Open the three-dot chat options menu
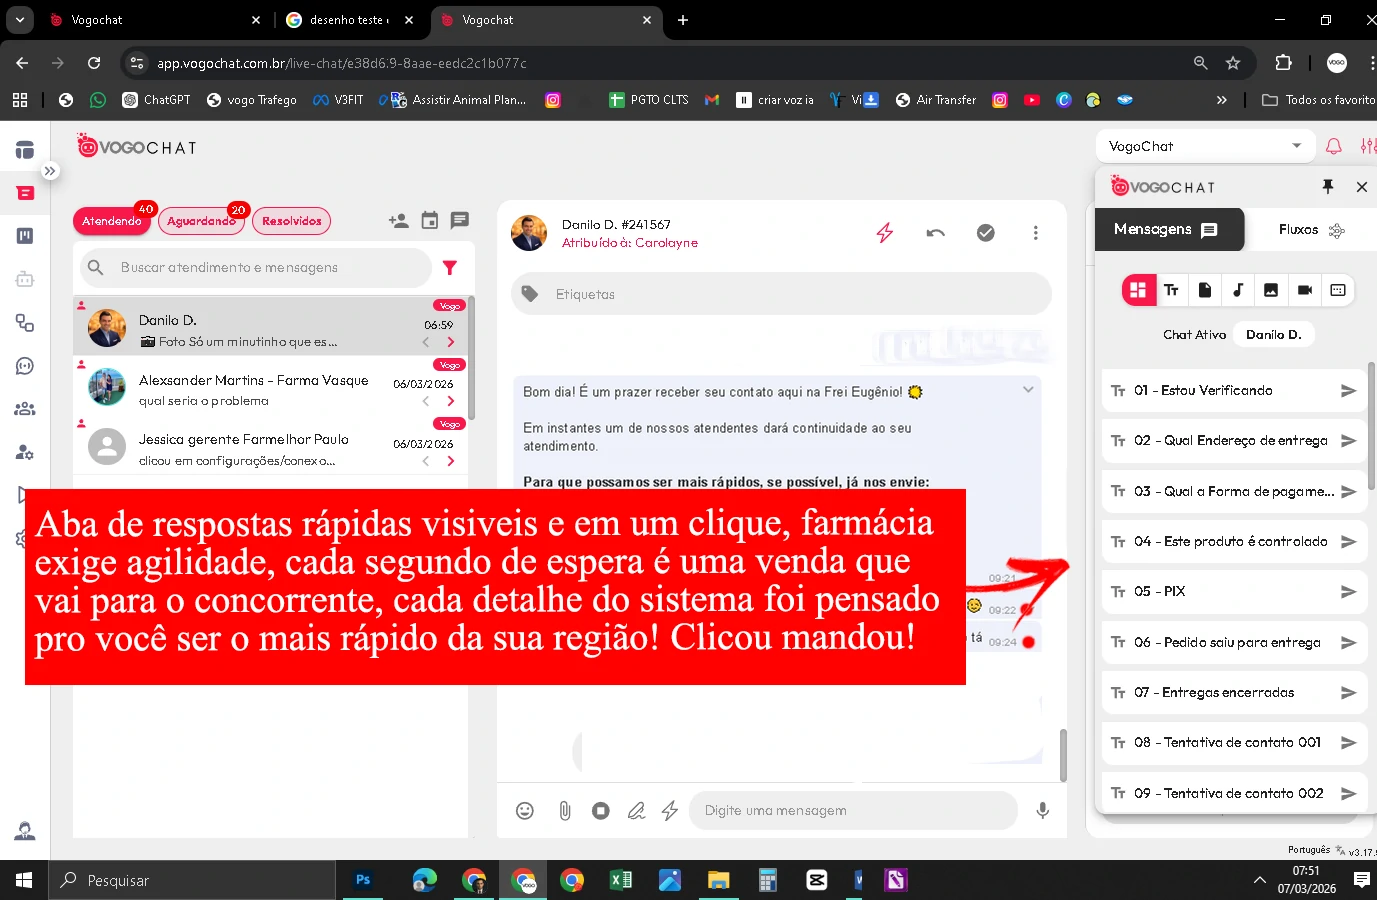 [x=1035, y=233]
